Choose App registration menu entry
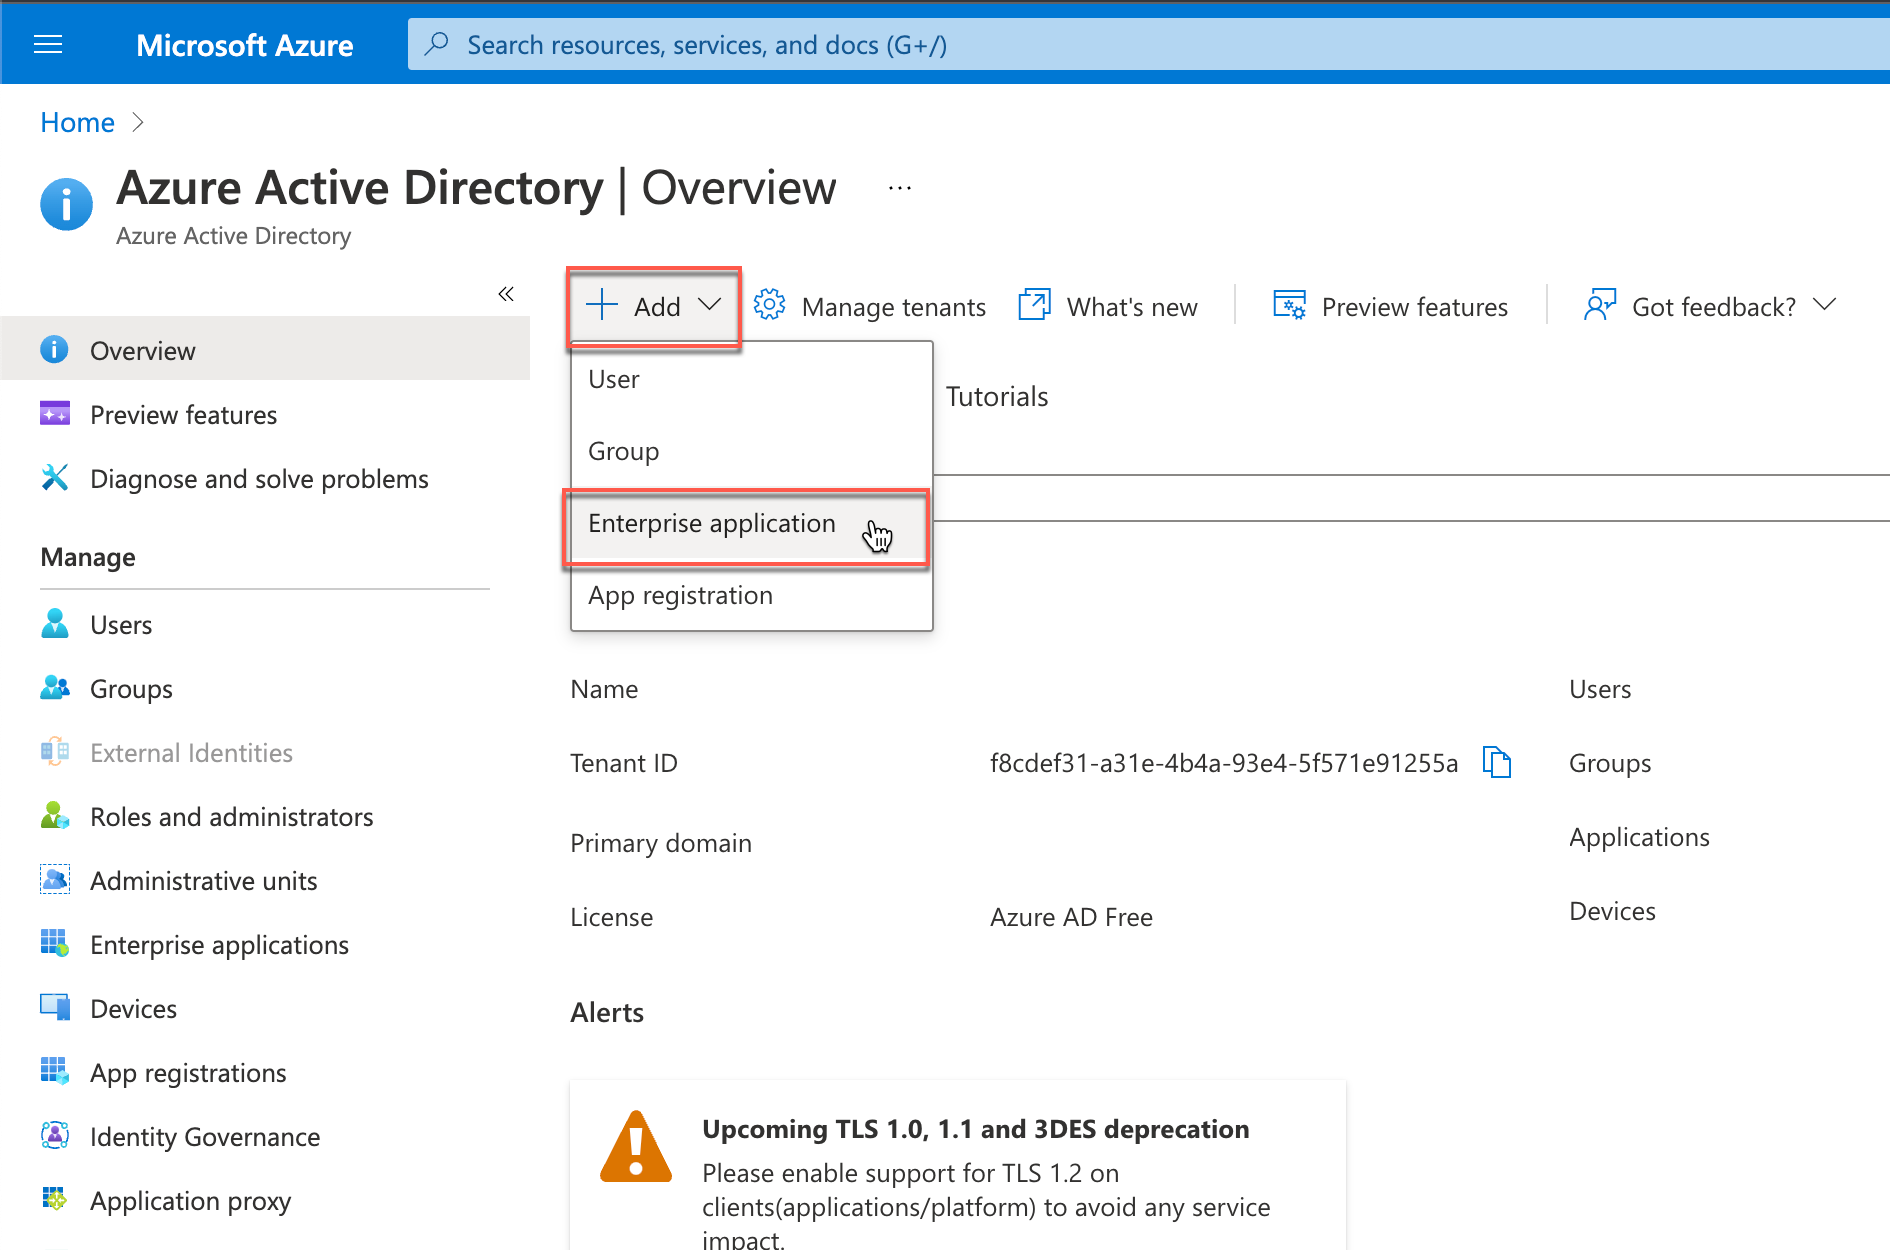Viewport: 1890px width, 1250px height. tap(751, 595)
